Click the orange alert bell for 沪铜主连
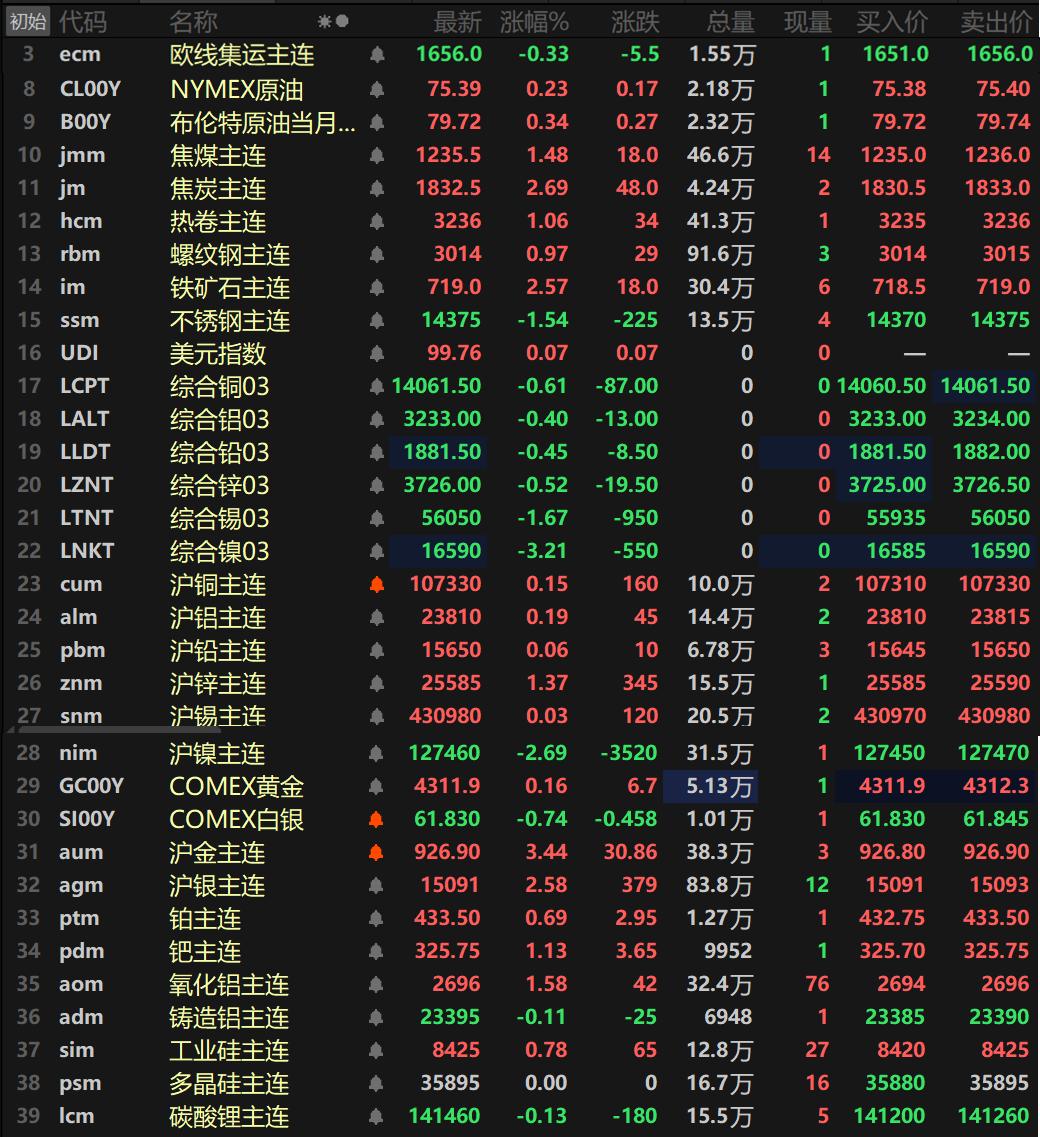 point(377,584)
